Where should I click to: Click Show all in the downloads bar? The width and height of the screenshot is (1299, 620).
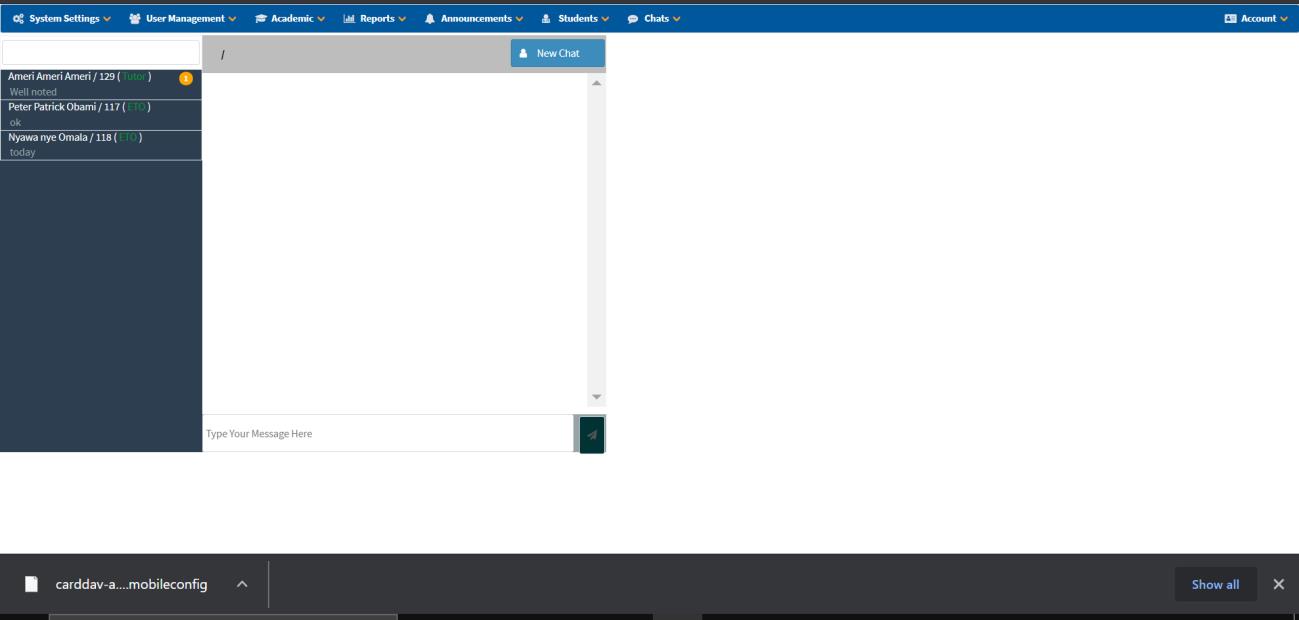[1215, 584]
